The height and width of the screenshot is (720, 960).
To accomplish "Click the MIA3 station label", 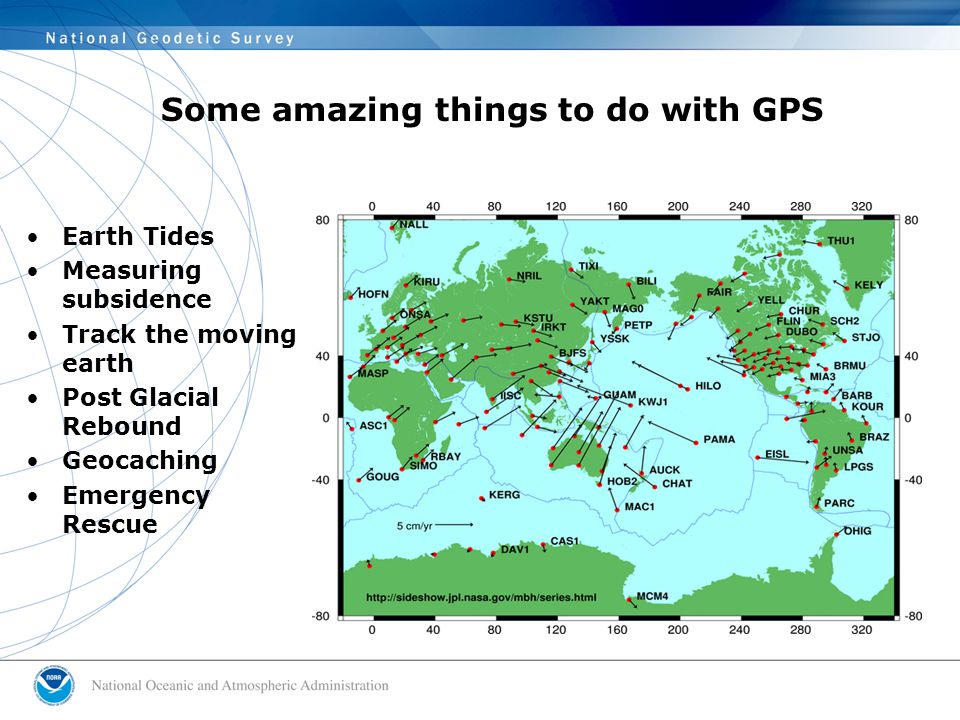I will pos(822,377).
